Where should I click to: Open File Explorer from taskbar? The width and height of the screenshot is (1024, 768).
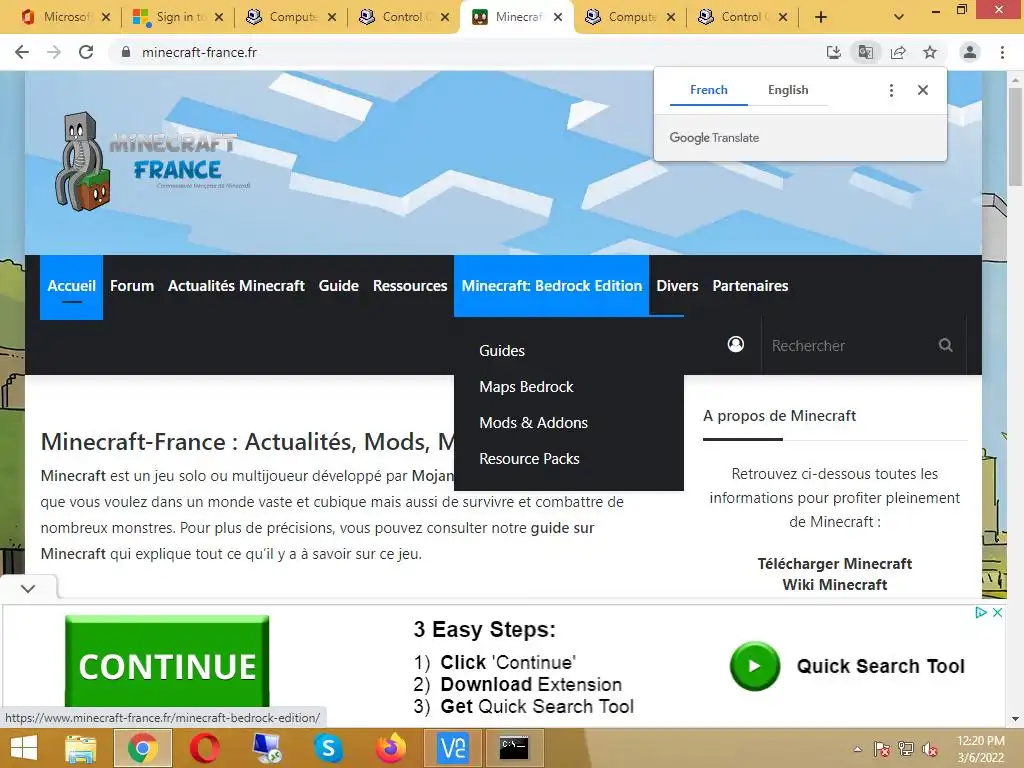coord(80,748)
